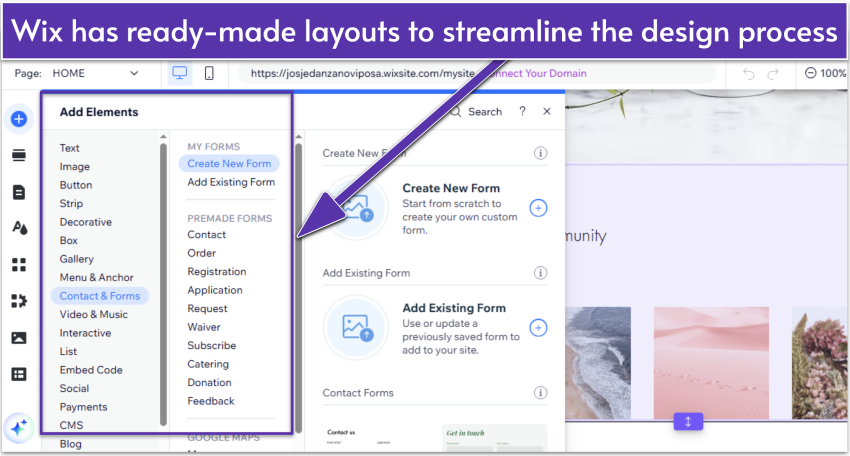Select Social category

(74, 388)
